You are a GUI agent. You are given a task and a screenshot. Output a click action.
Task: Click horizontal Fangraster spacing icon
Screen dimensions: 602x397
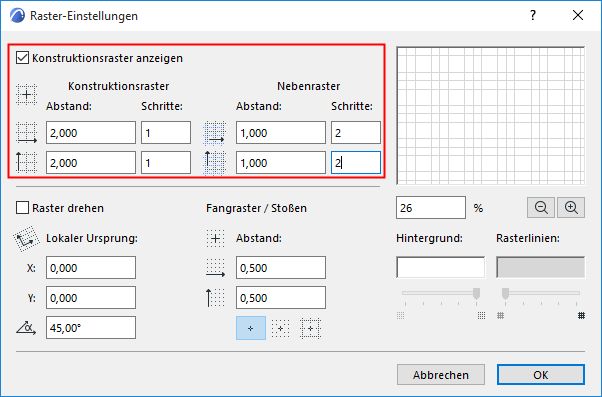click(x=215, y=268)
